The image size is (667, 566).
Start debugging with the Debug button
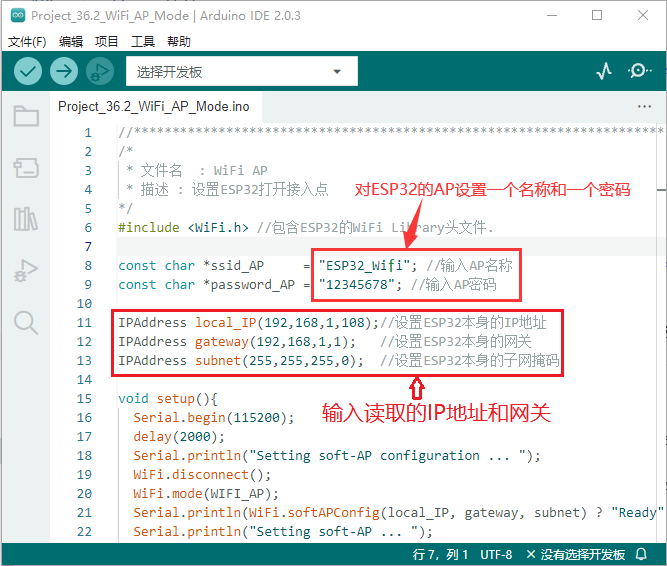(100, 71)
